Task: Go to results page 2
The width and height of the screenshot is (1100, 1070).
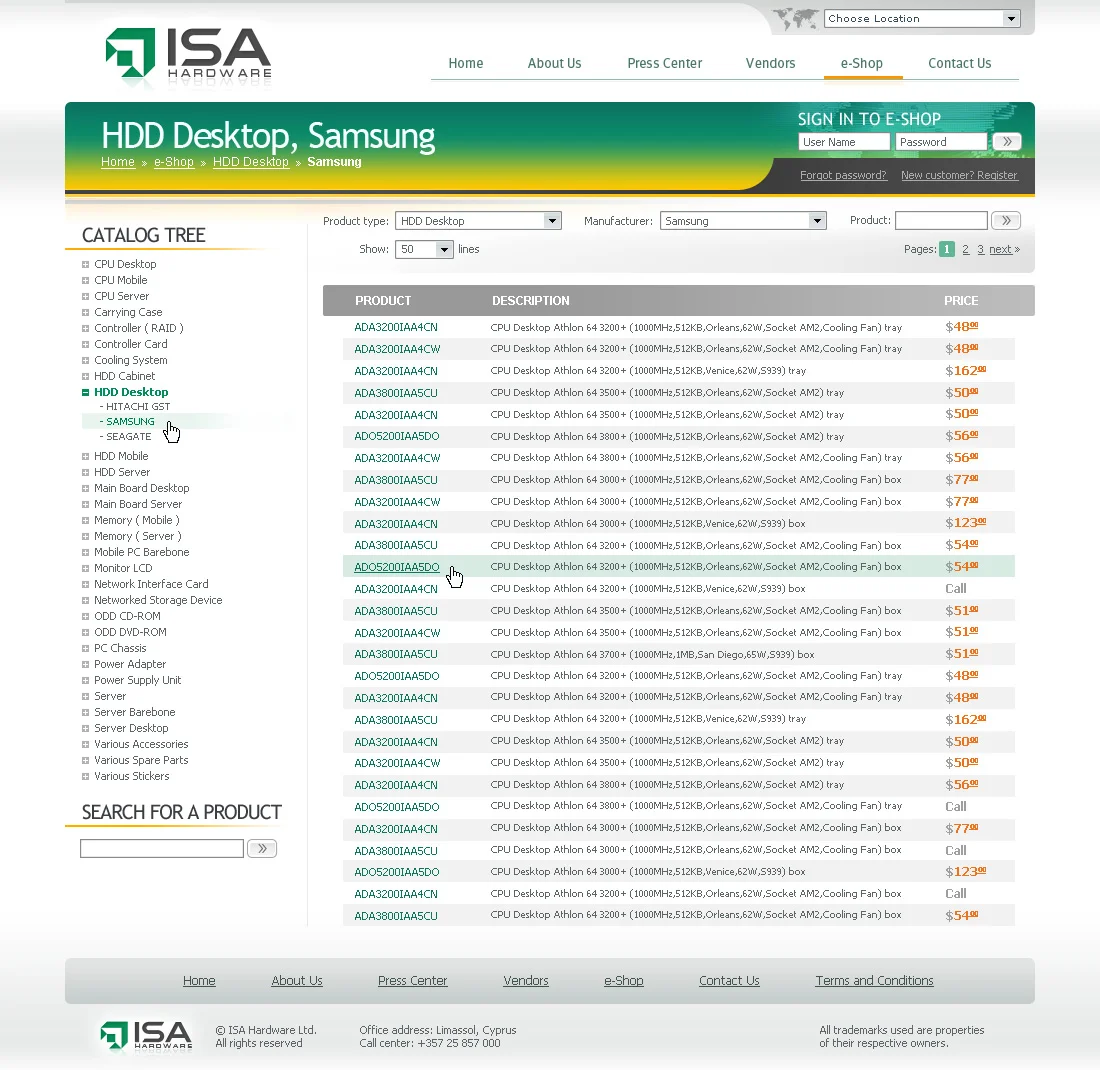Action: click(x=965, y=250)
